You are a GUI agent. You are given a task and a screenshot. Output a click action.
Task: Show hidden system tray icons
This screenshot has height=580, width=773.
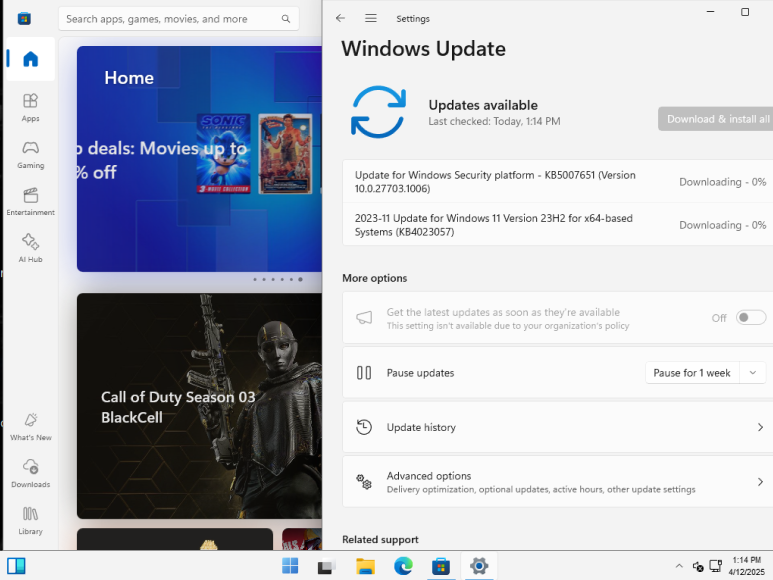tap(679, 566)
